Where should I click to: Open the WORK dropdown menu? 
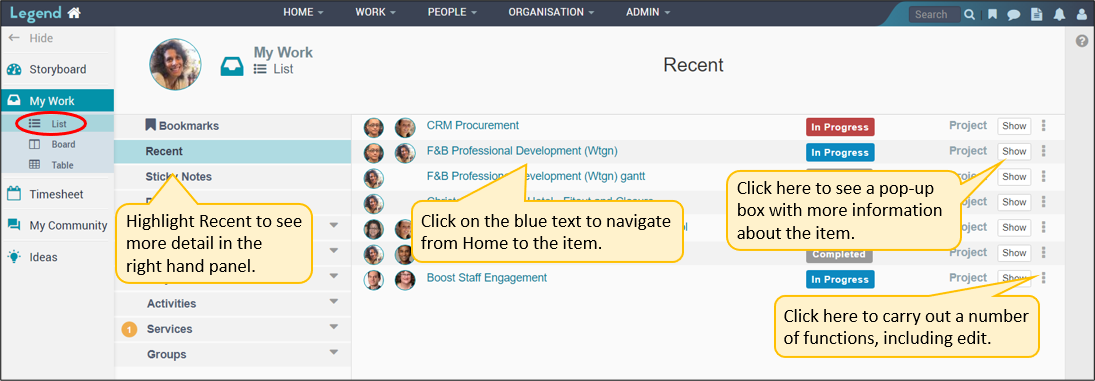click(376, 13)
